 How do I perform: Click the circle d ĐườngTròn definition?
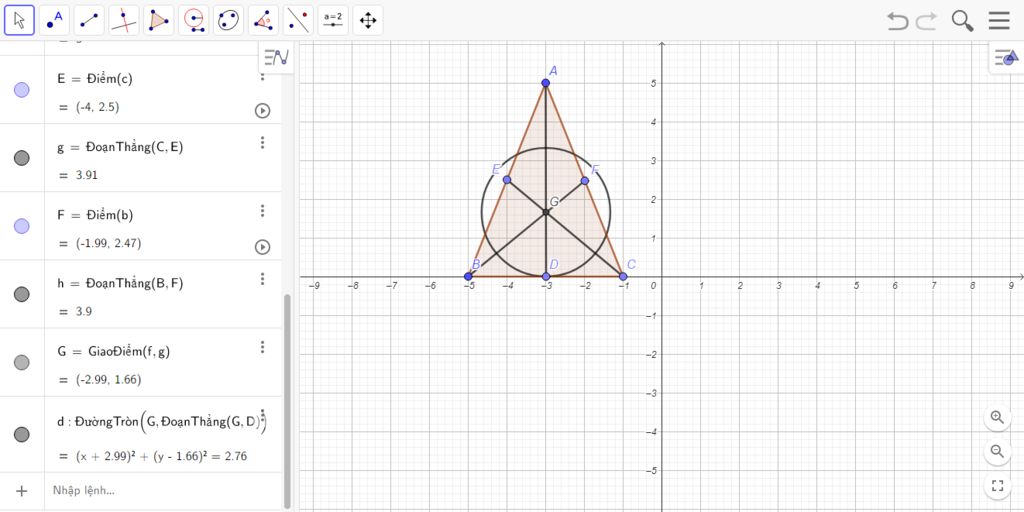click(x=161, y=422)
